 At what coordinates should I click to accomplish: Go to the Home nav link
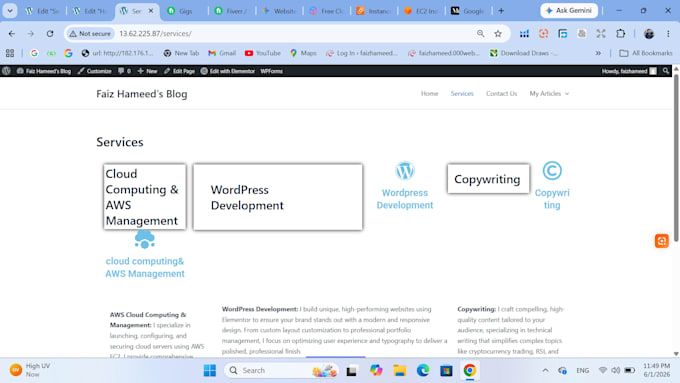point(429,94)
